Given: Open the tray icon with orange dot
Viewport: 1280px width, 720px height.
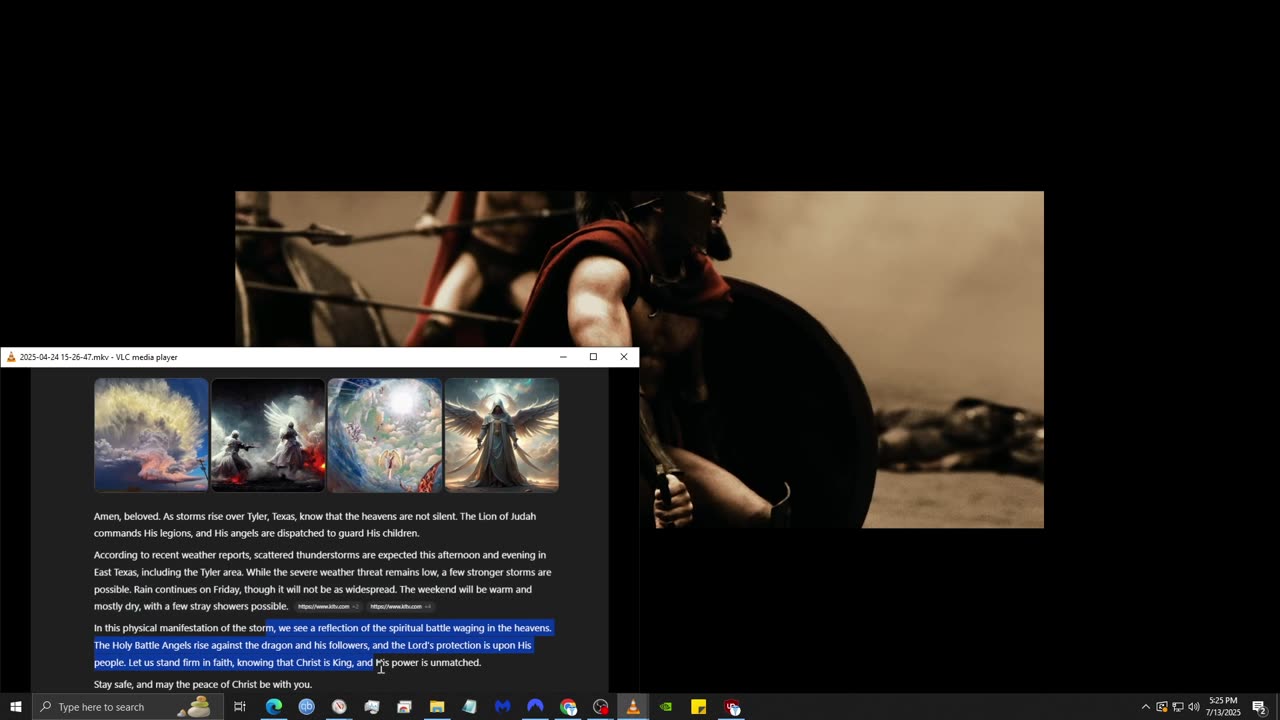Looking at the screenshot, I should pyautogui.click(x=1162, y=707).
